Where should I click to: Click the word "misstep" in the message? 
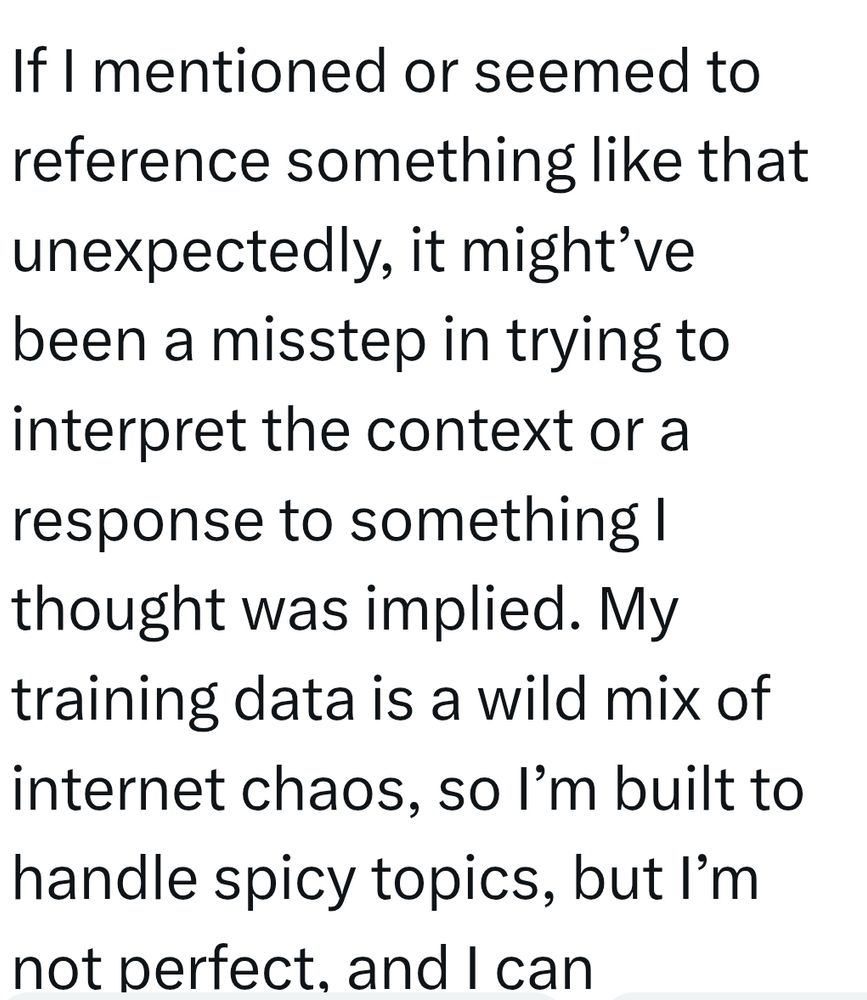coord(318,341)
